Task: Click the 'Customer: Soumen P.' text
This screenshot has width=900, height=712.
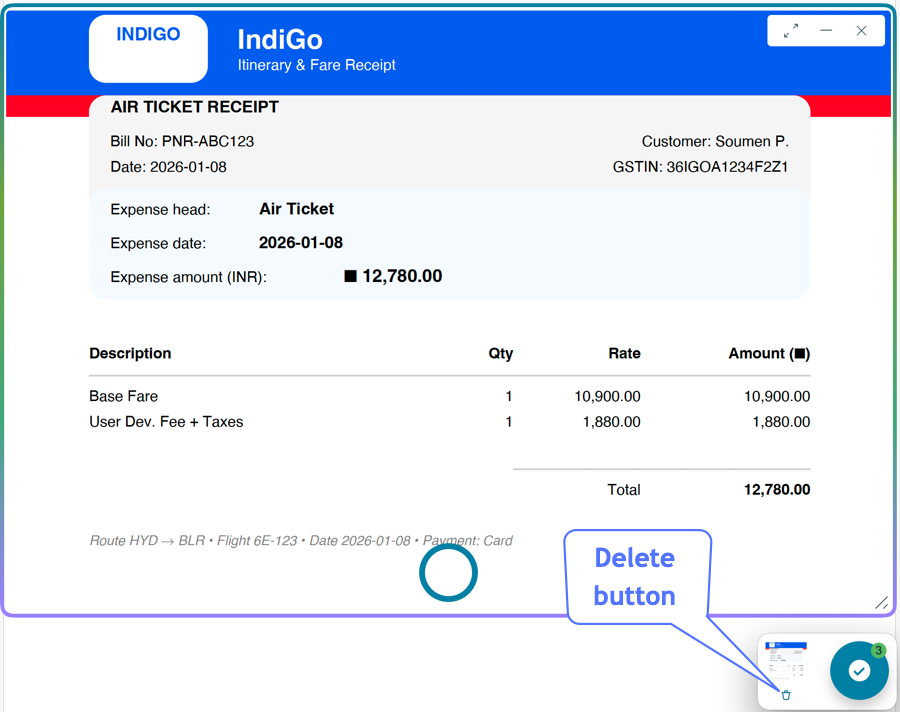Action: pos(715,141)
